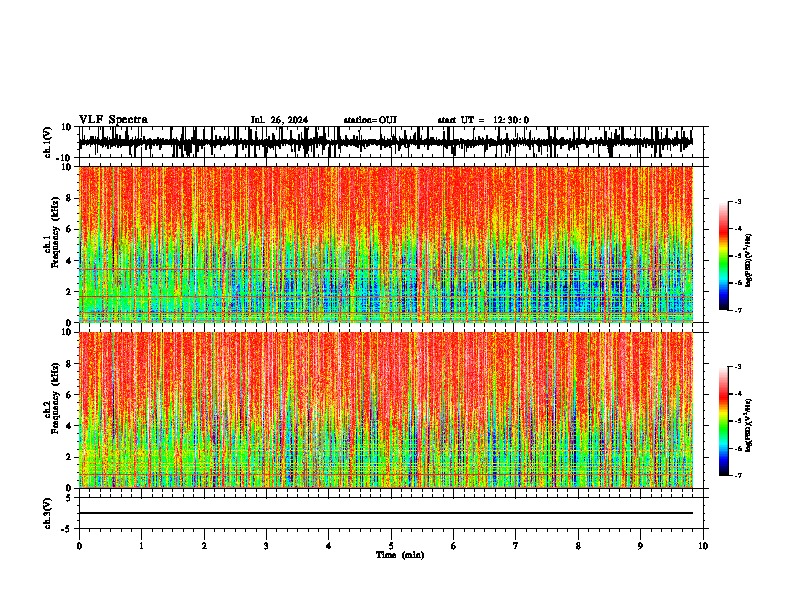Click the '-7' value on ch.1 colorbar
Viewport: 792px width, 612px height.
(738, 310)
